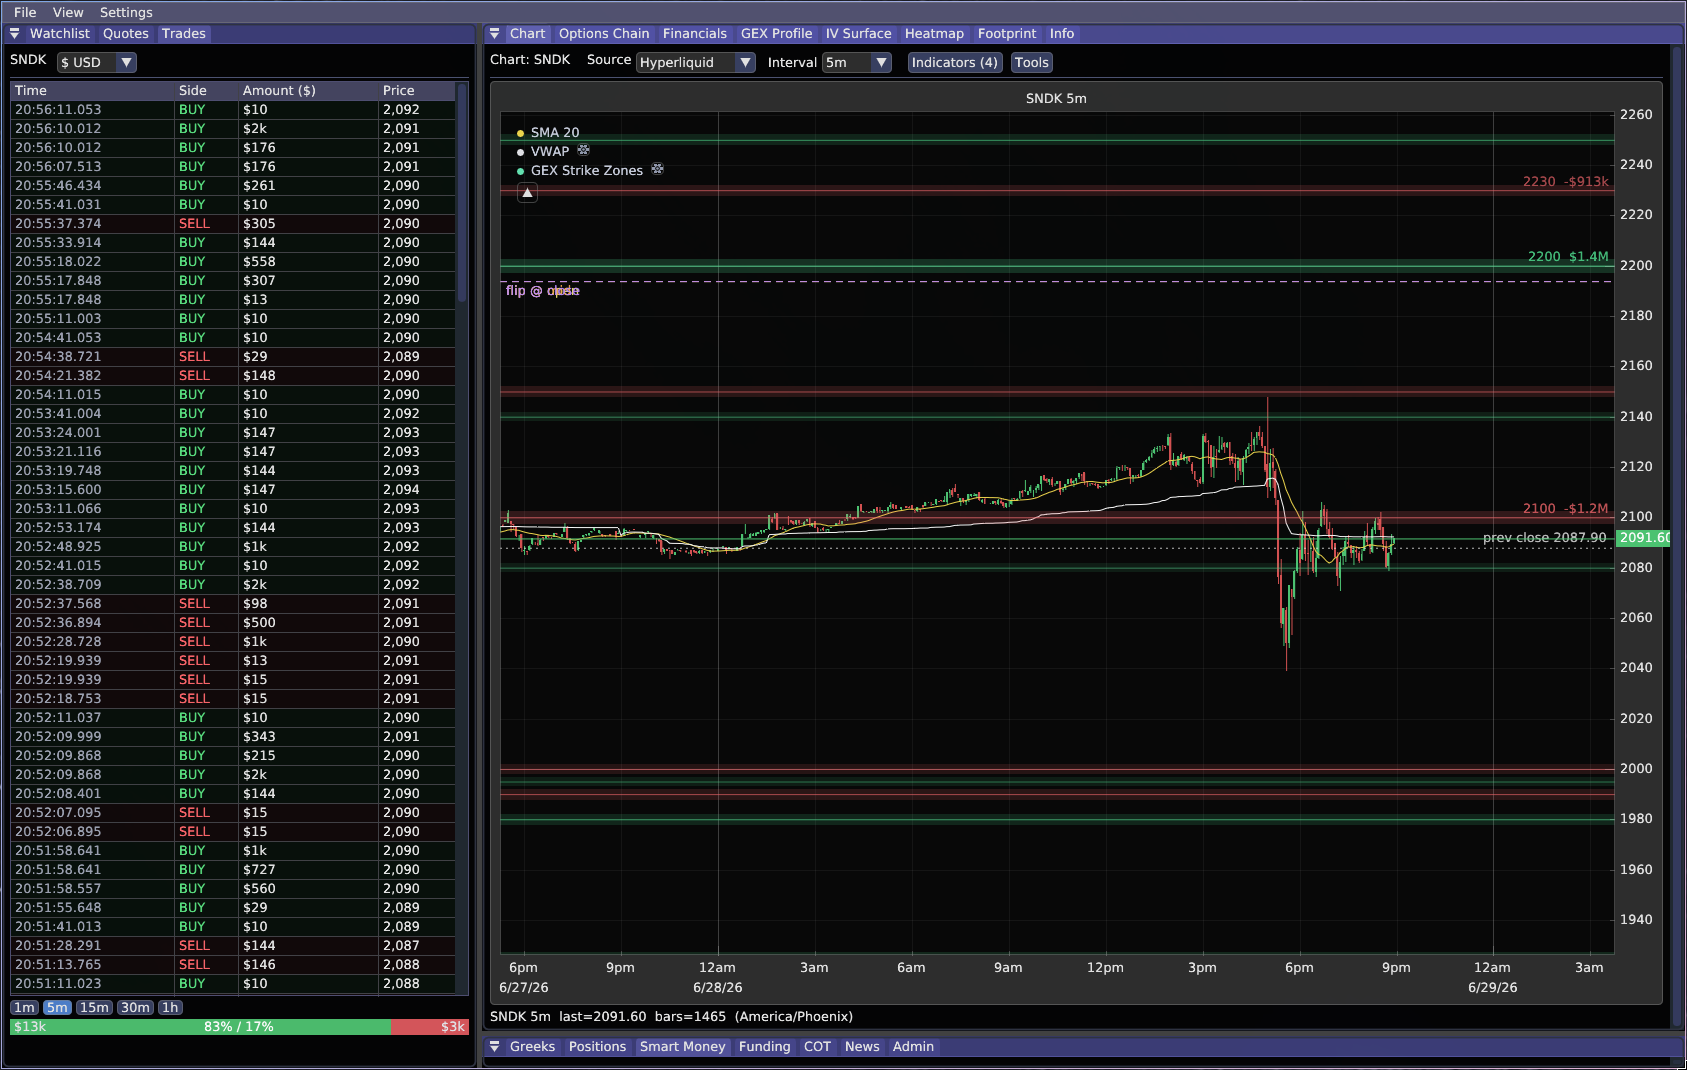Viewport: 1687px width, 1070px height.
Task: Select the $727 BUY trade at 20:51:58.641
Action: (233, 869)
